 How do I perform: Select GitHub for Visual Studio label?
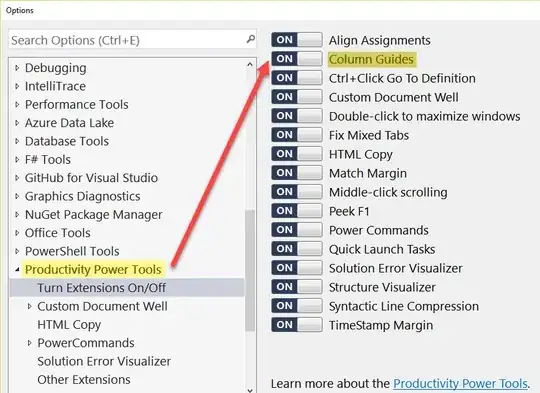point(91,178)
